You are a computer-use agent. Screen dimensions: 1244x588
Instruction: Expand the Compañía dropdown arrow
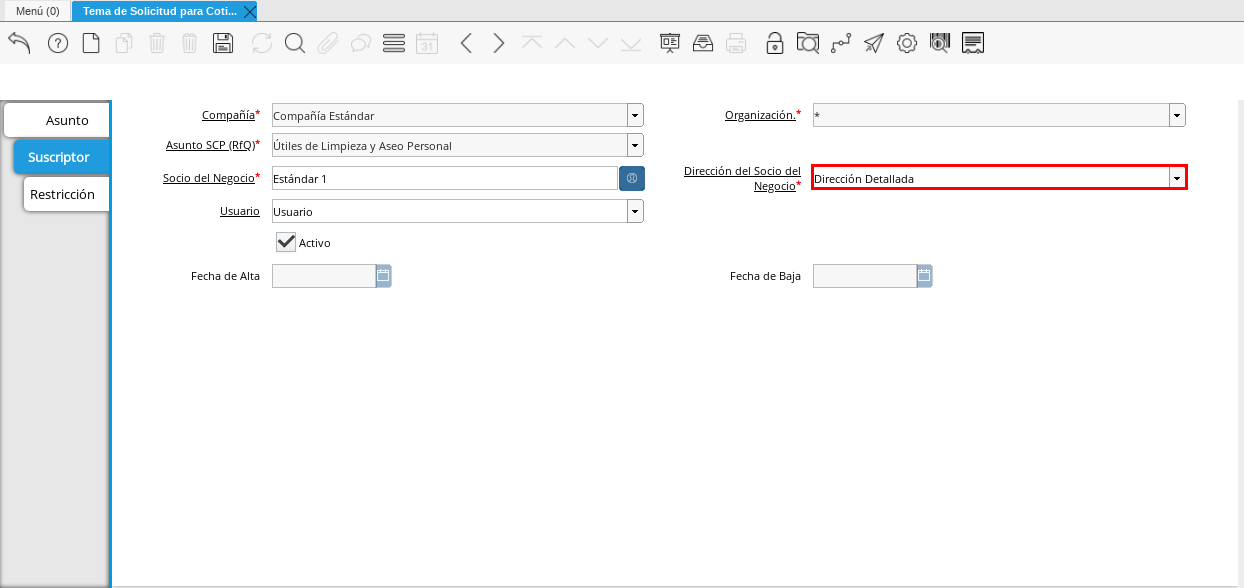(x=635, y=115)
